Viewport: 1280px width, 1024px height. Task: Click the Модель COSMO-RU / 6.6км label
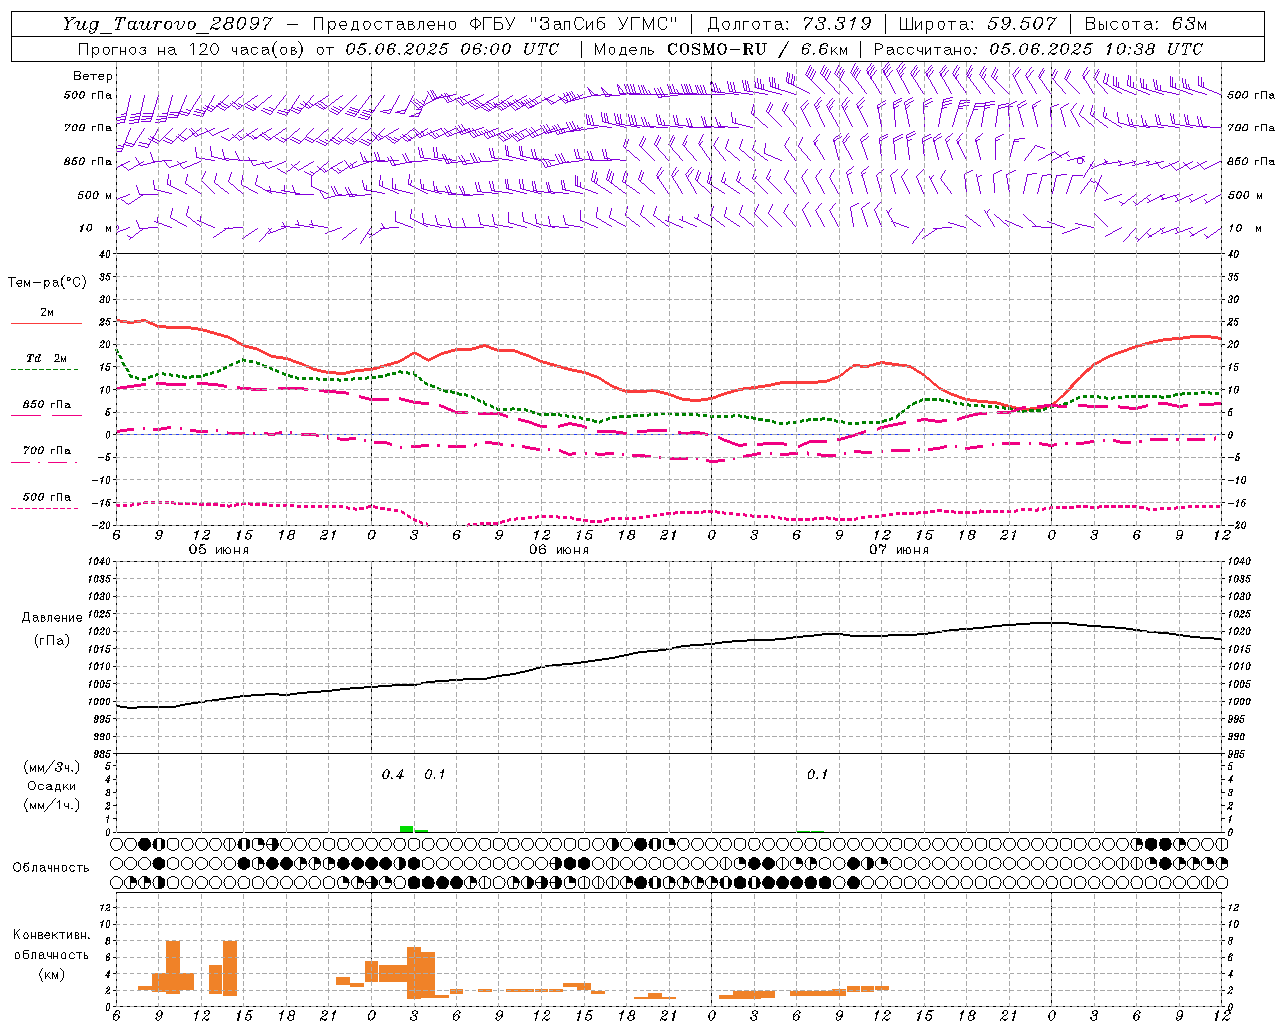point(721,49)
